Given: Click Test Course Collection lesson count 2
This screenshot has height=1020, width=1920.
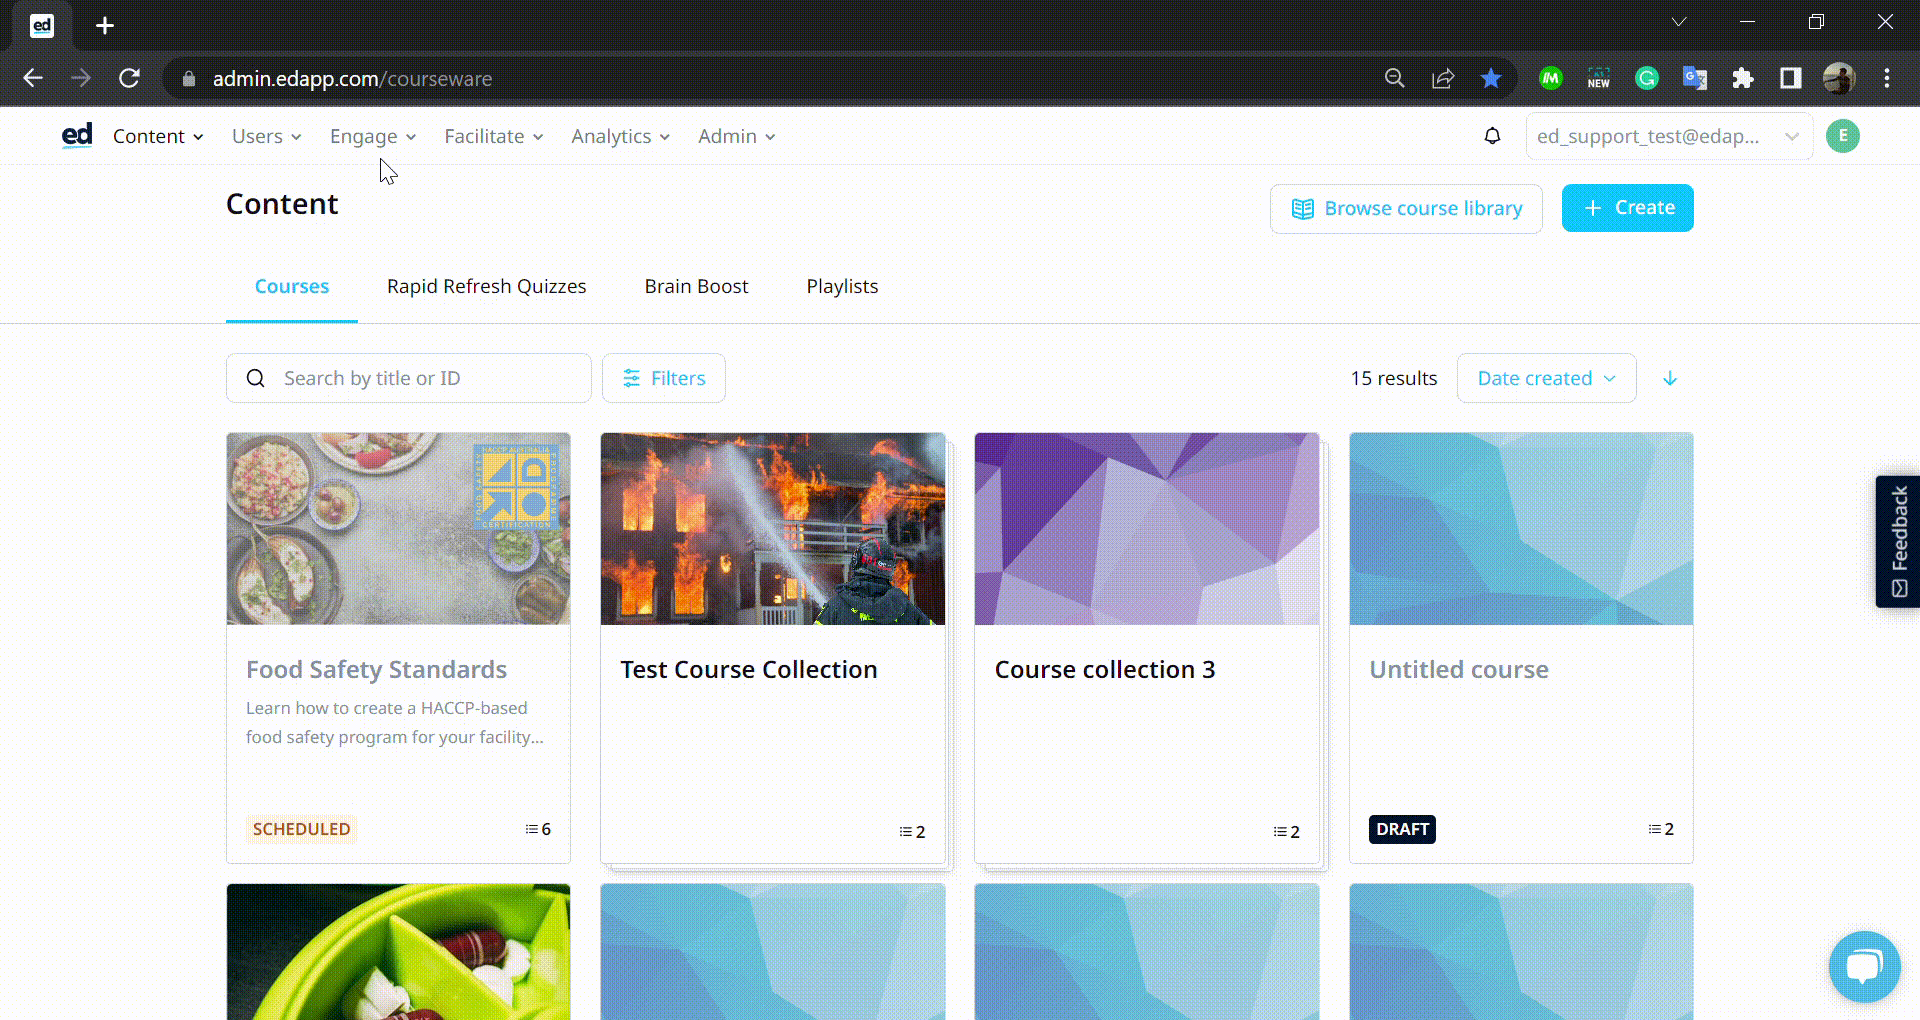Looking at the screenshot, I should [912, 832].
